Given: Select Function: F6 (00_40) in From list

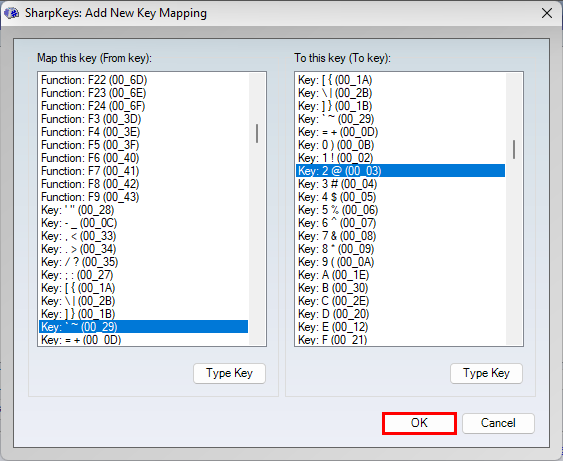Looking at the screenshot, I should click(x=144, y=158).
